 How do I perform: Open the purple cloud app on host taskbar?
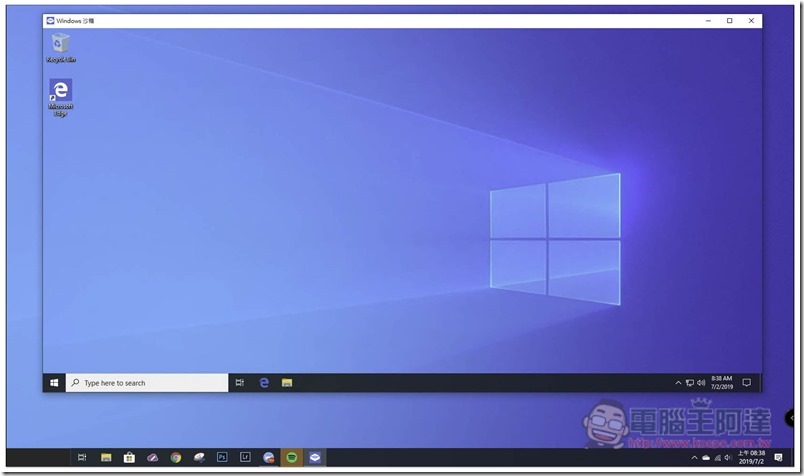pyautogui.click(x=152, y=457)
